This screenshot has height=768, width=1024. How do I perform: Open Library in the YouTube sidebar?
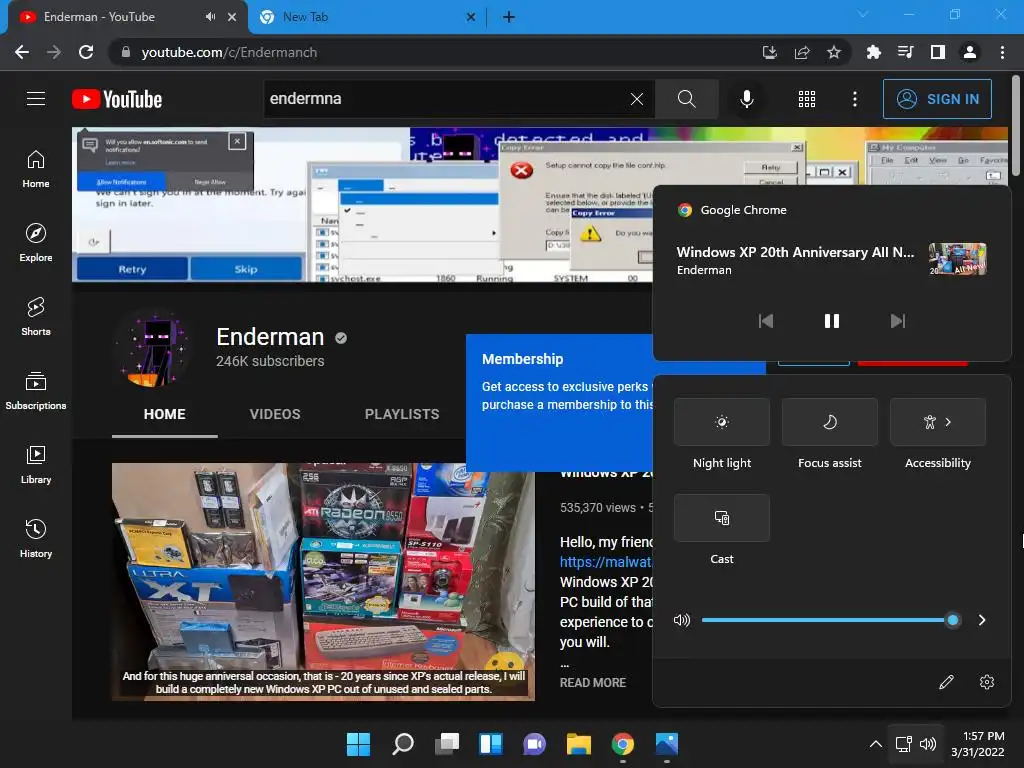pyautogui.click(x=36, y=464)
